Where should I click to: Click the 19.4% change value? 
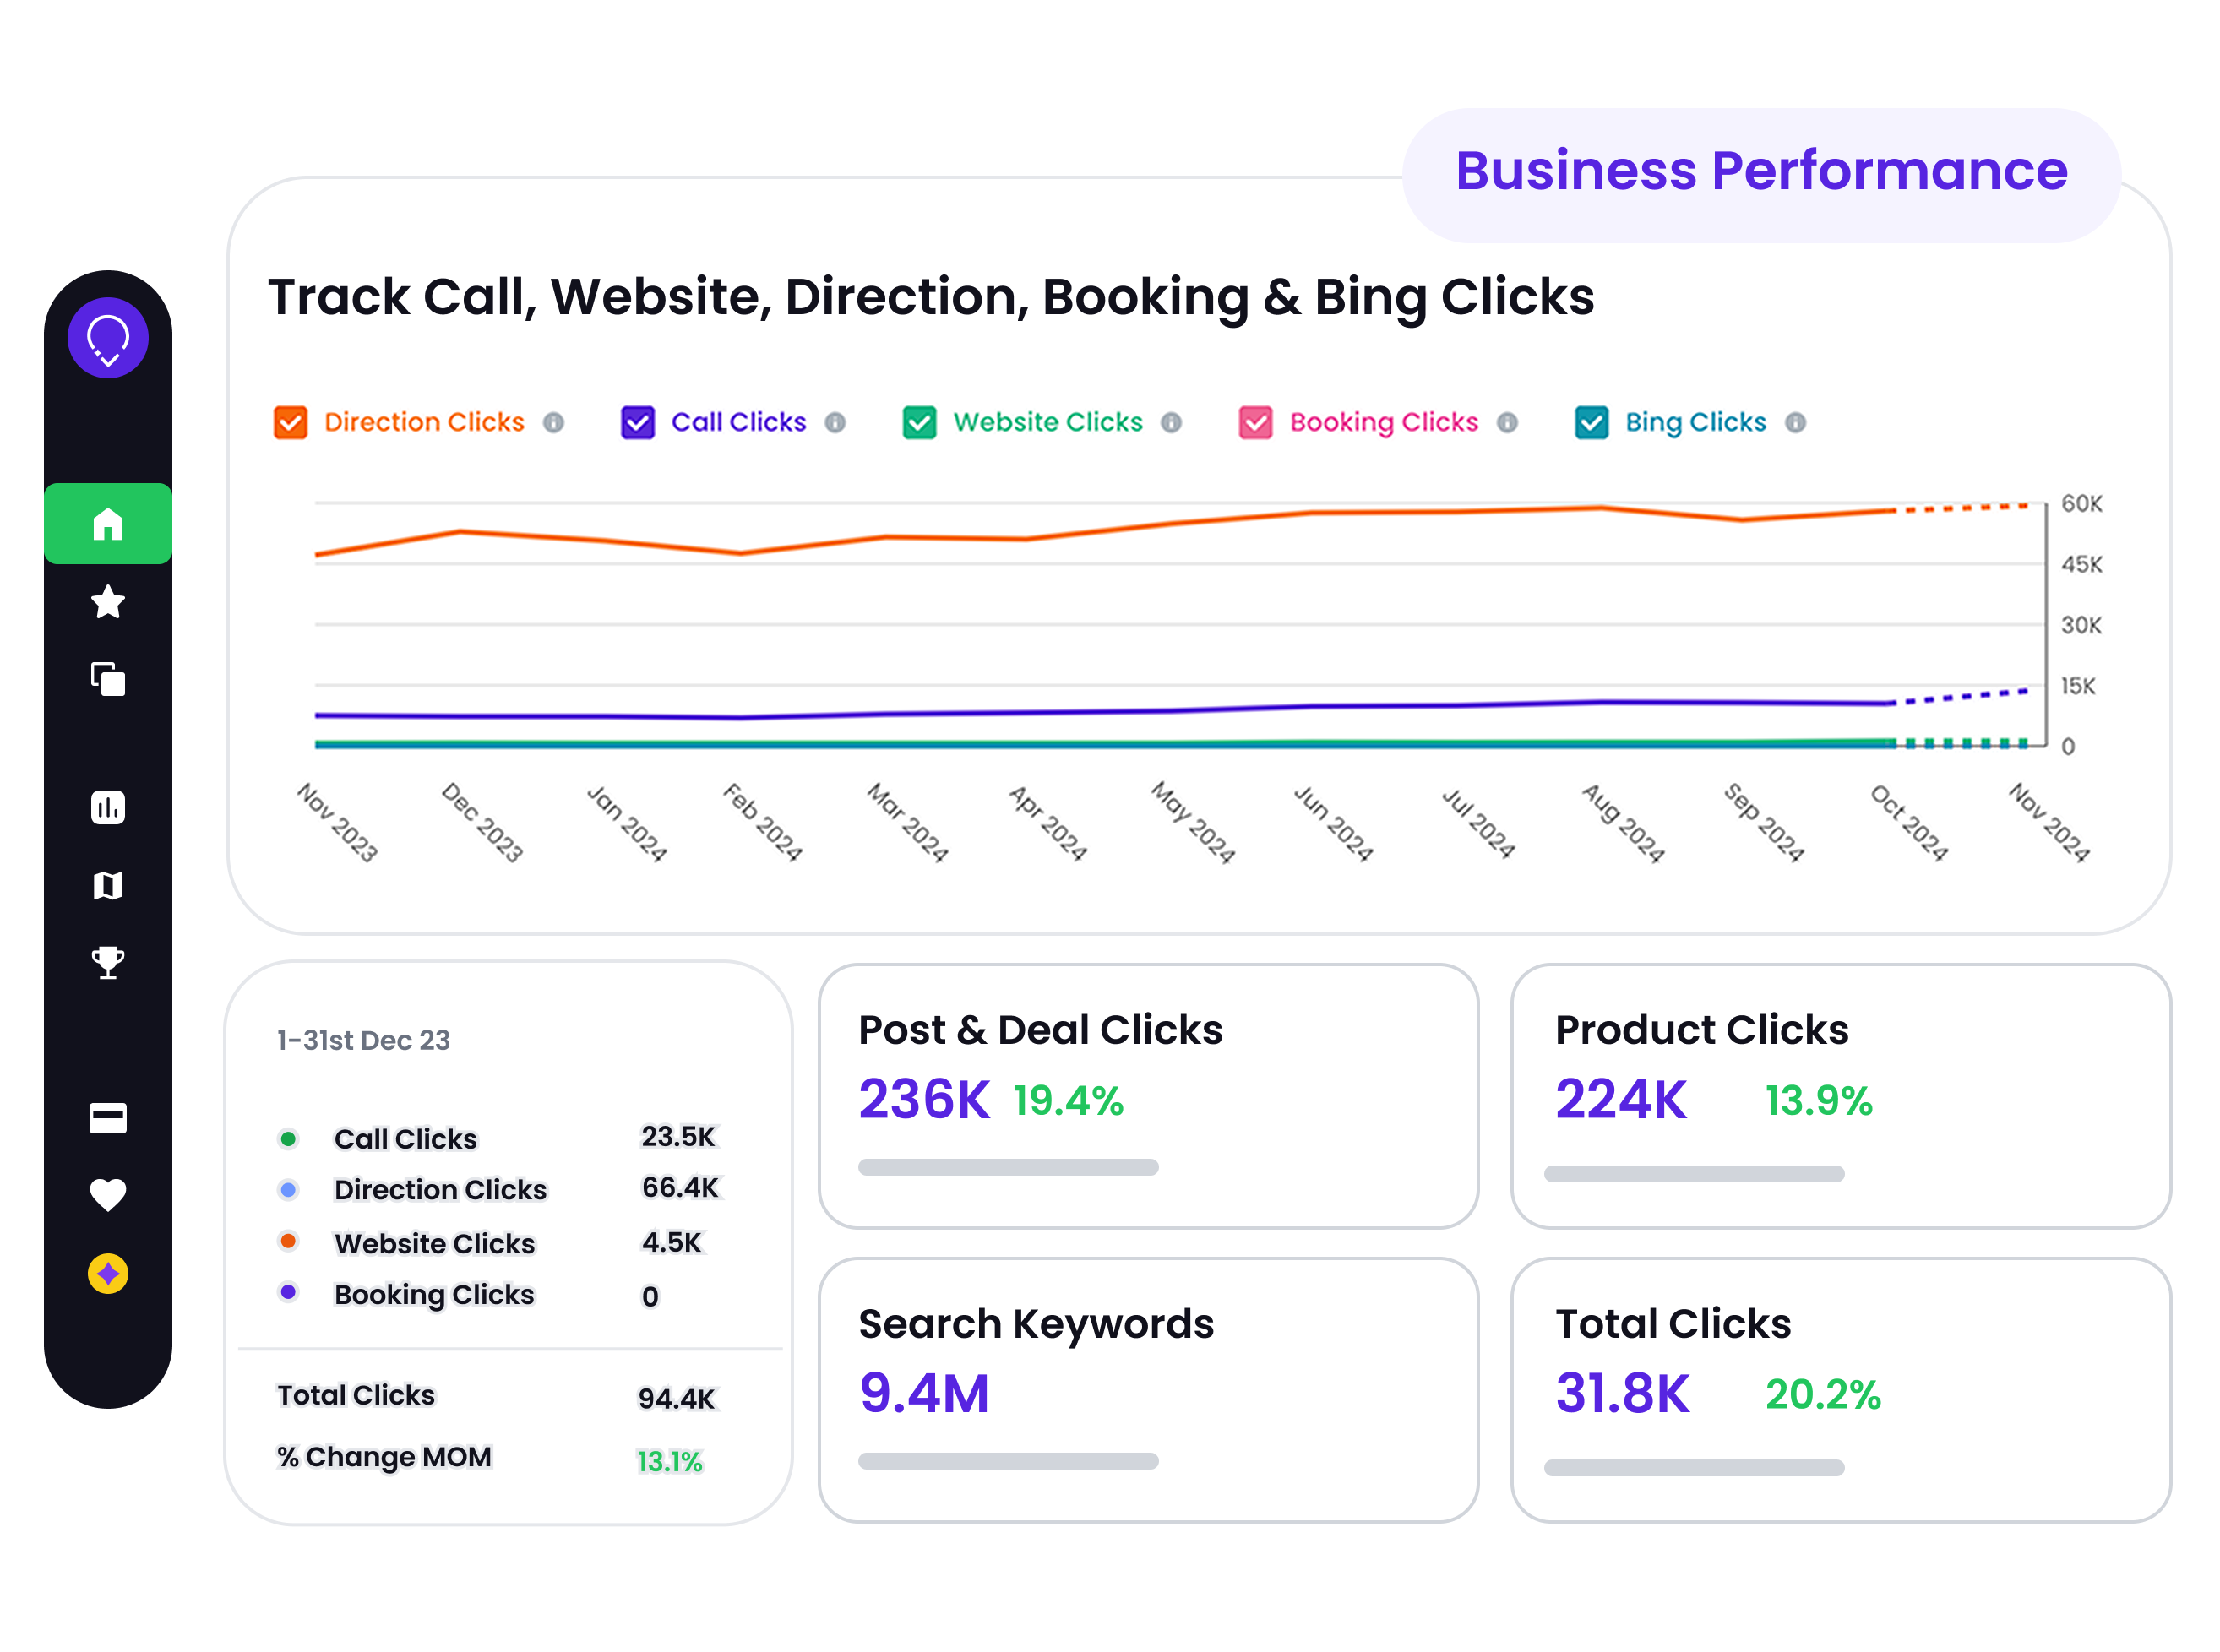pyautogui.click(x=1068, y=1101)
